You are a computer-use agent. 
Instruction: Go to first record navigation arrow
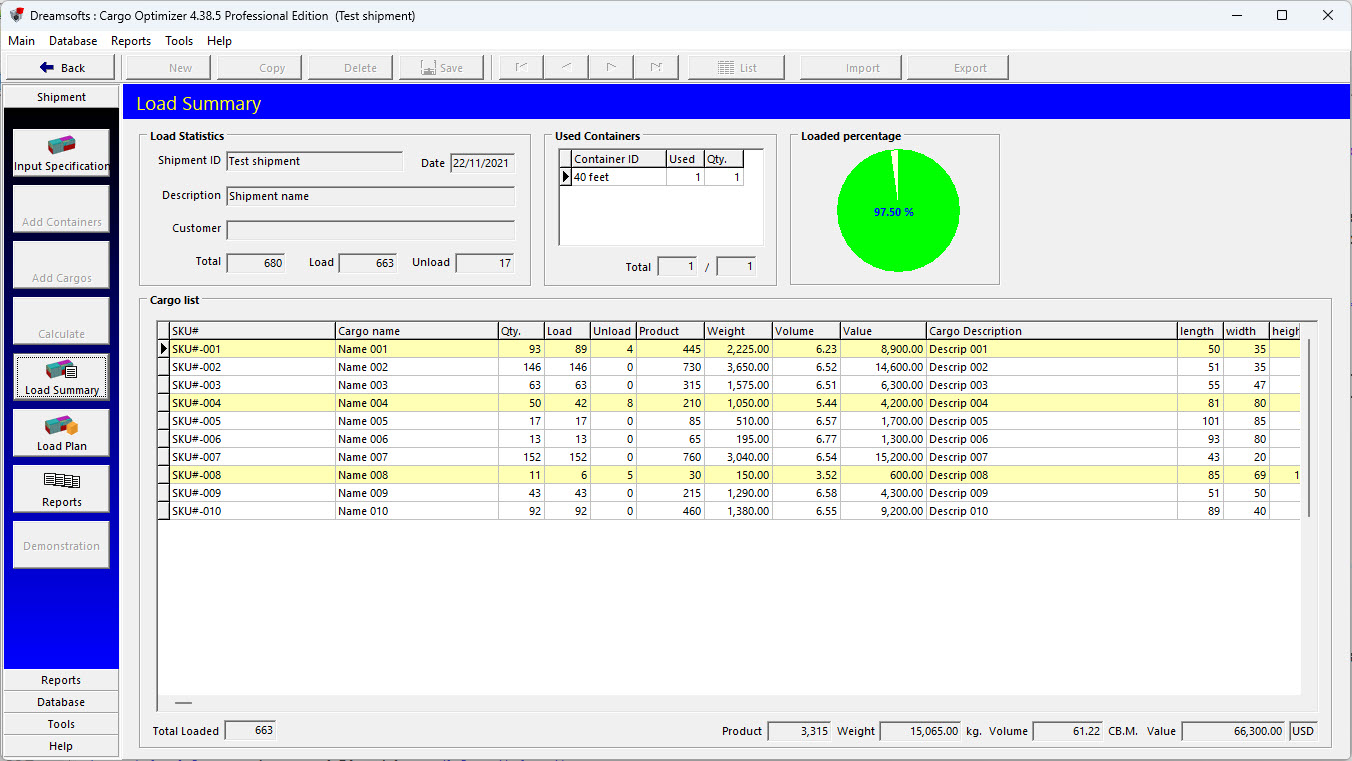[521, 67]
